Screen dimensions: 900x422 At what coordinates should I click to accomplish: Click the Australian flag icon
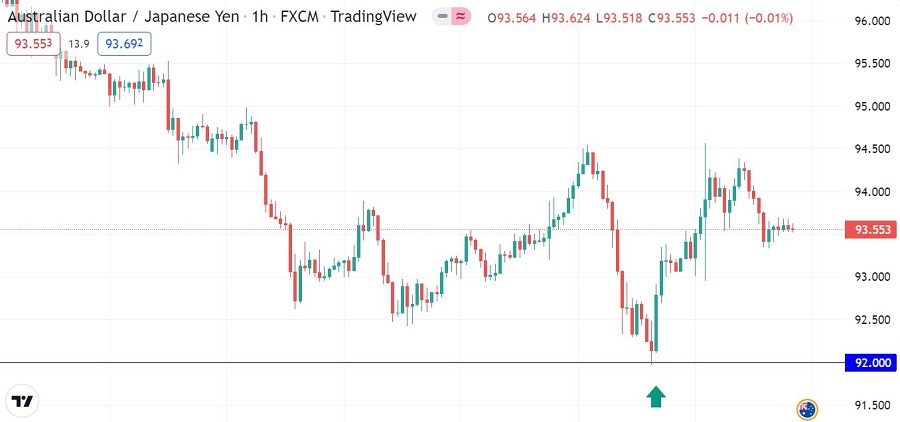click(x=807, y=408)
